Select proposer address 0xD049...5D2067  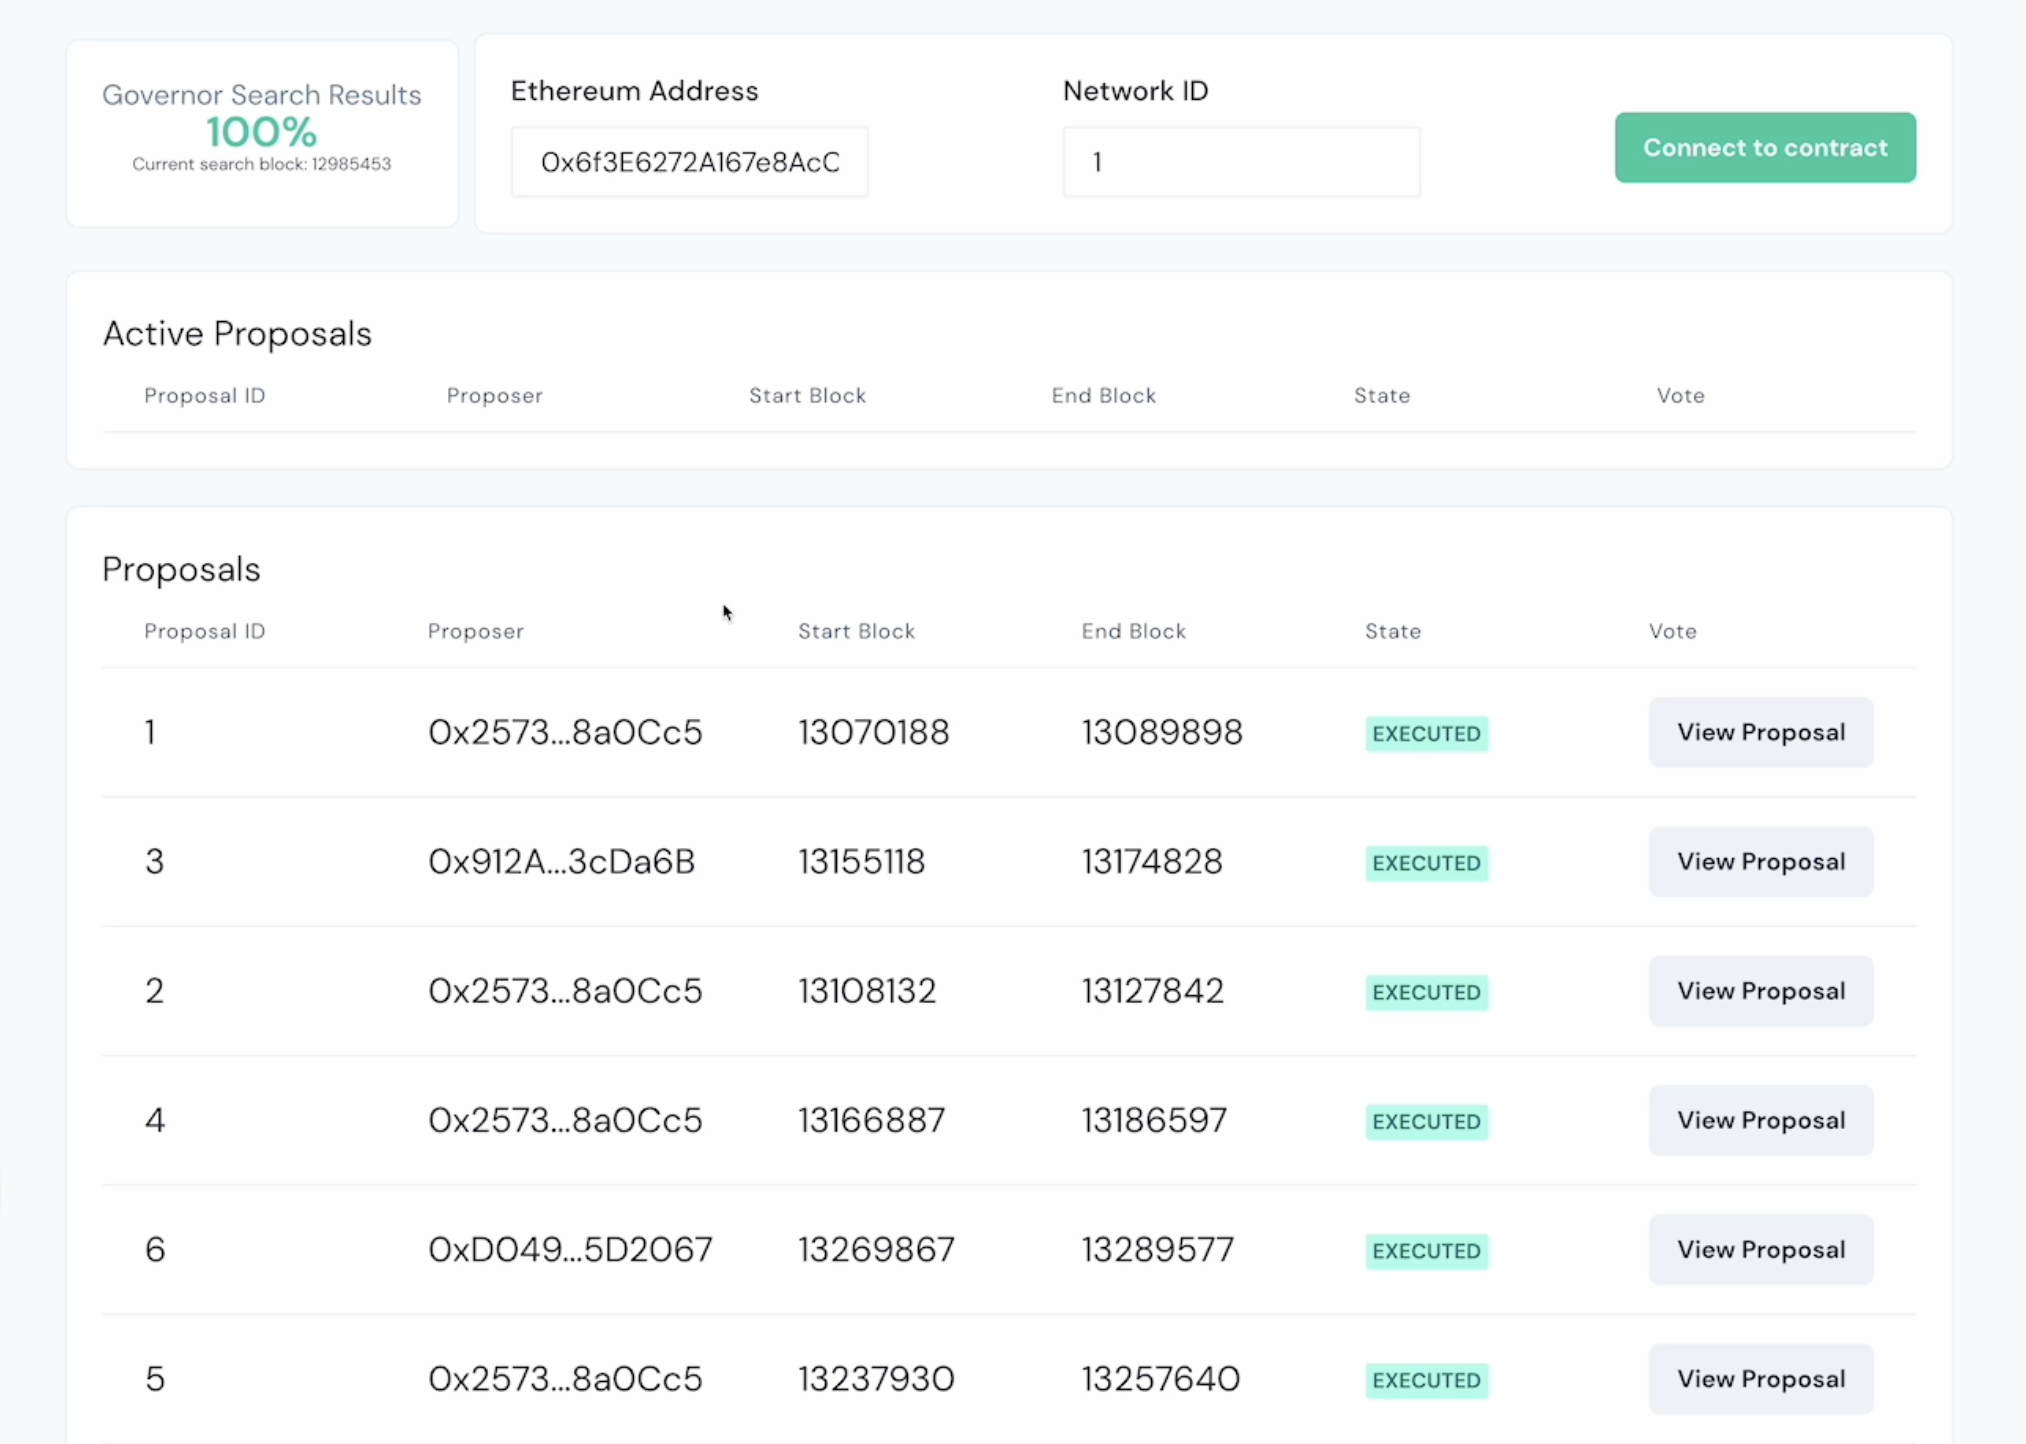point(570,1249)
